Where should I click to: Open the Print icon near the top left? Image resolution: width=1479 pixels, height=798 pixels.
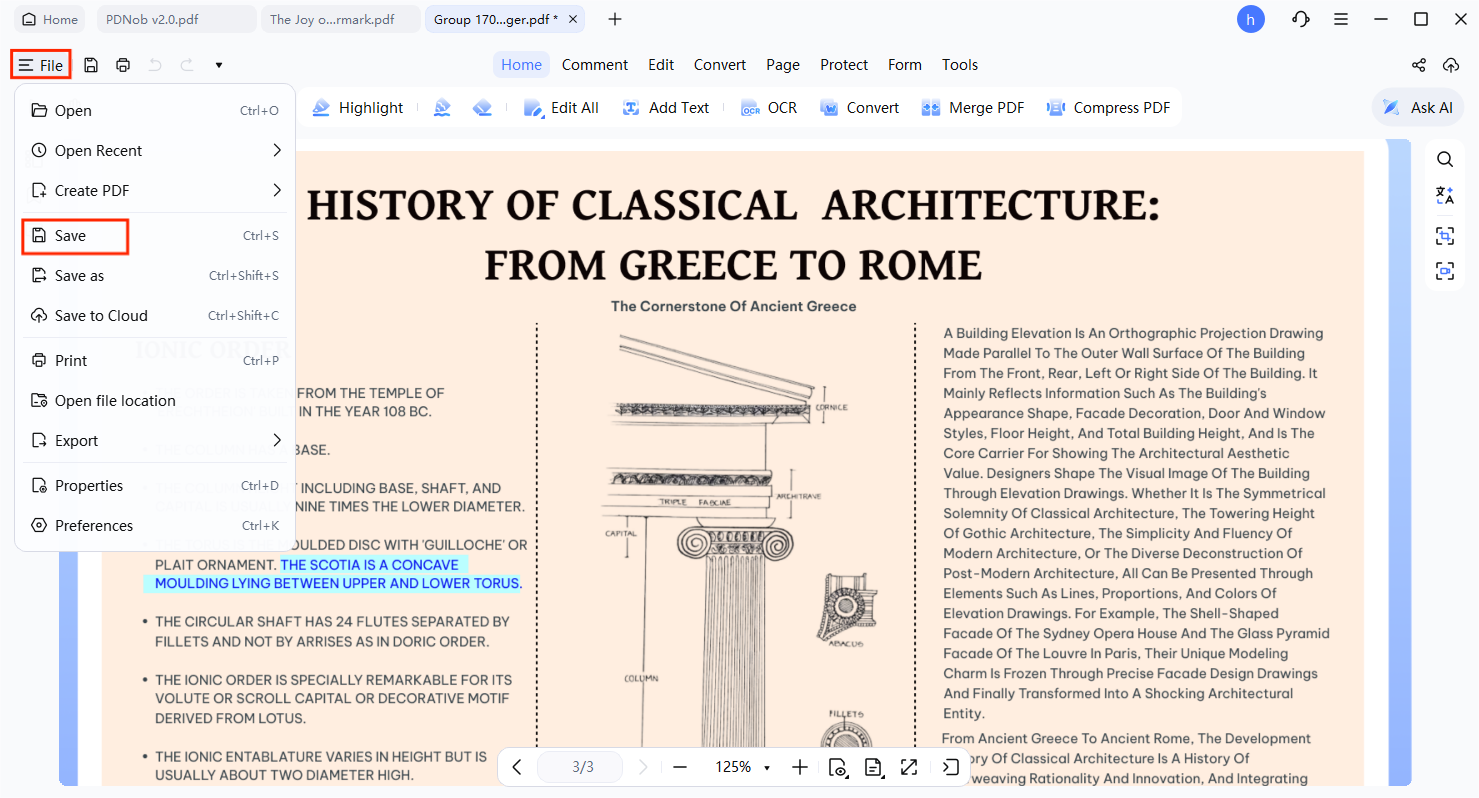[x=122, y=64]
